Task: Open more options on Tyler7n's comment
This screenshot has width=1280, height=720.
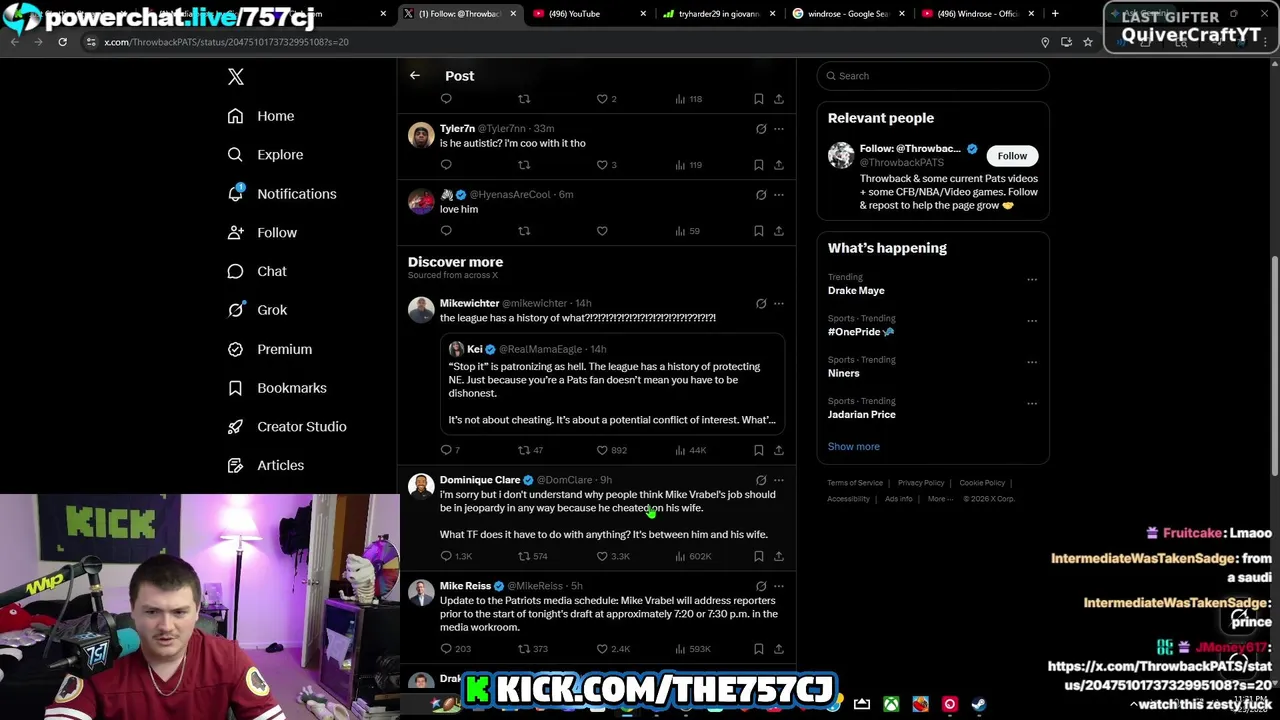Action: (x=779, y=129)
